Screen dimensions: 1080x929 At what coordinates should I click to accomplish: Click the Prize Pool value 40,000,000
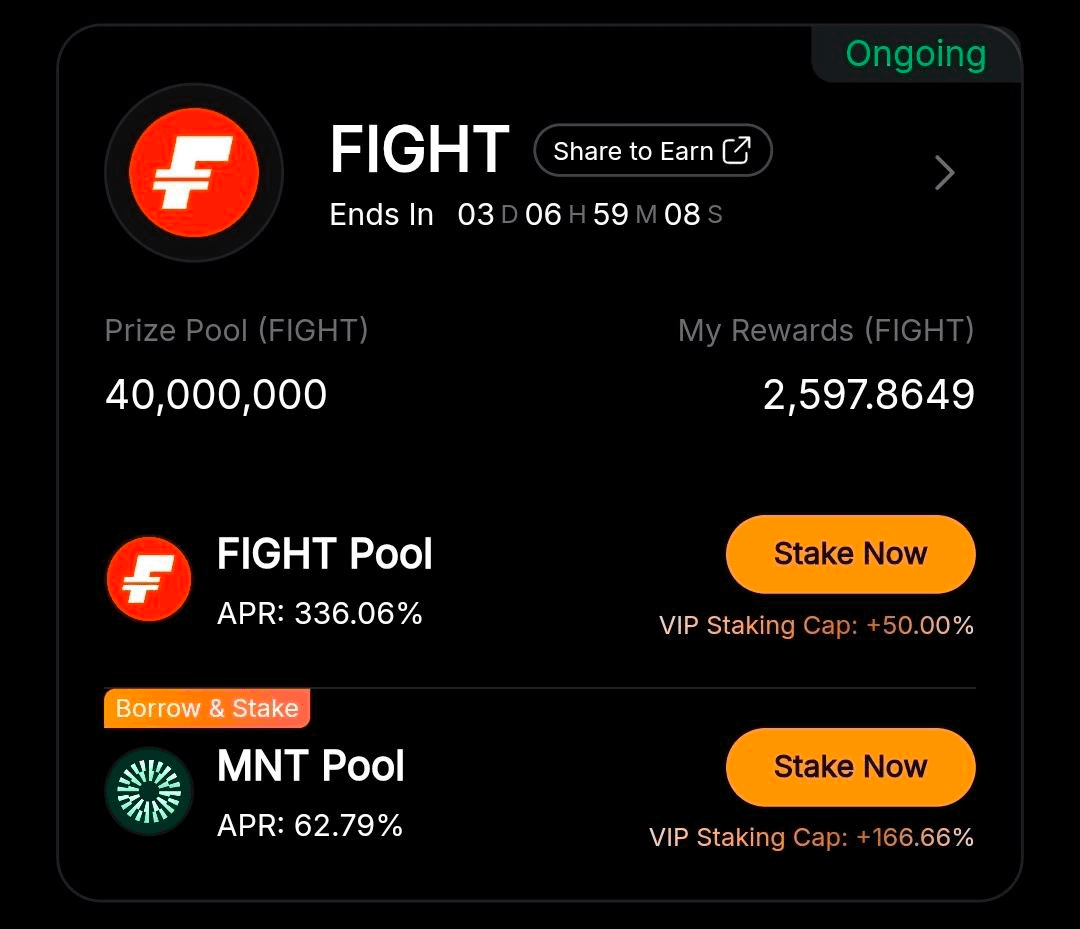(x=216, y=395)
